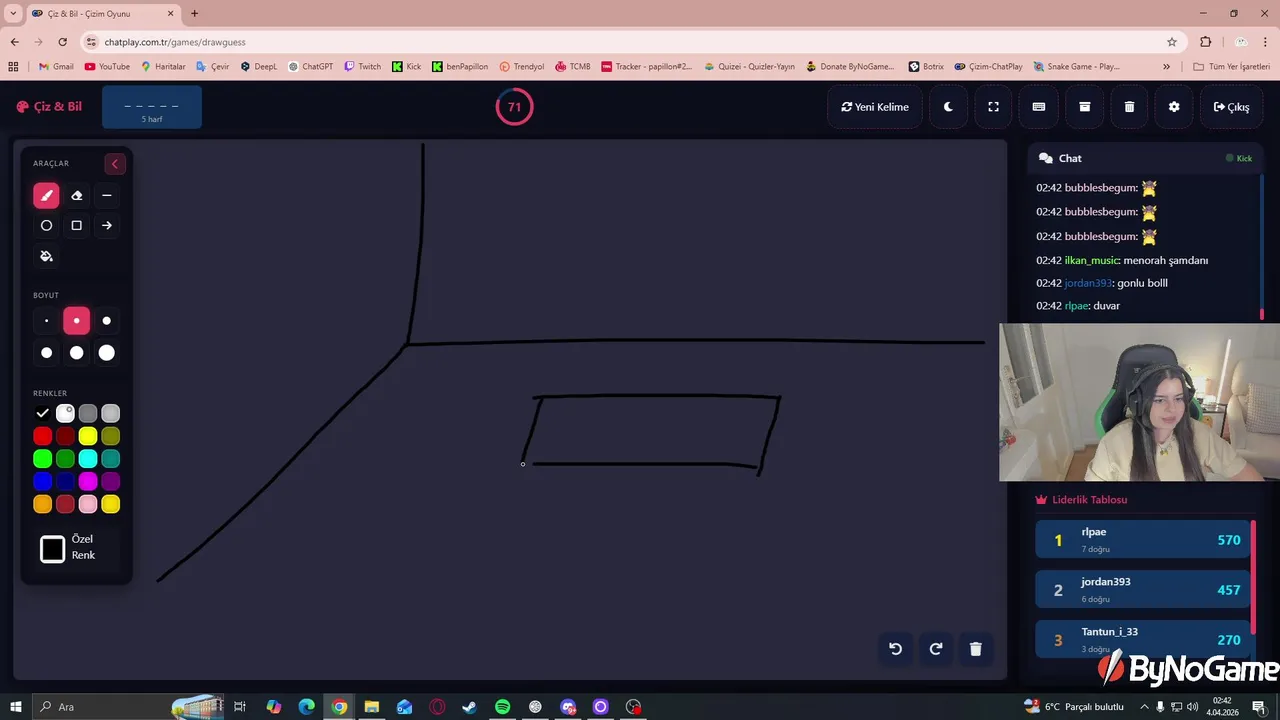Screen dimensions: 1280x720
Task: Click the 5 harf word hint box
Action: (152, 107)
